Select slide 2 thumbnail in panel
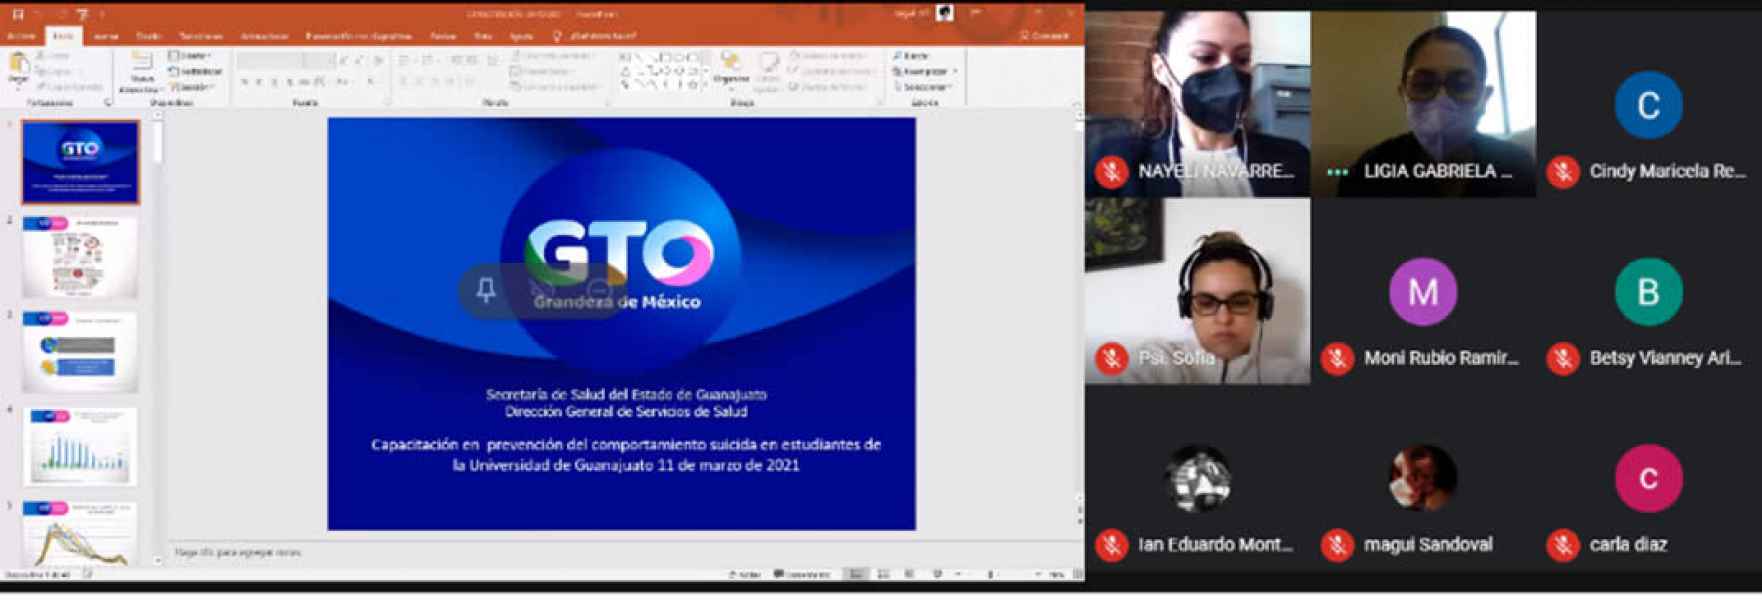Viewport: 1762px width, 600px height. (x=80, y=256)
